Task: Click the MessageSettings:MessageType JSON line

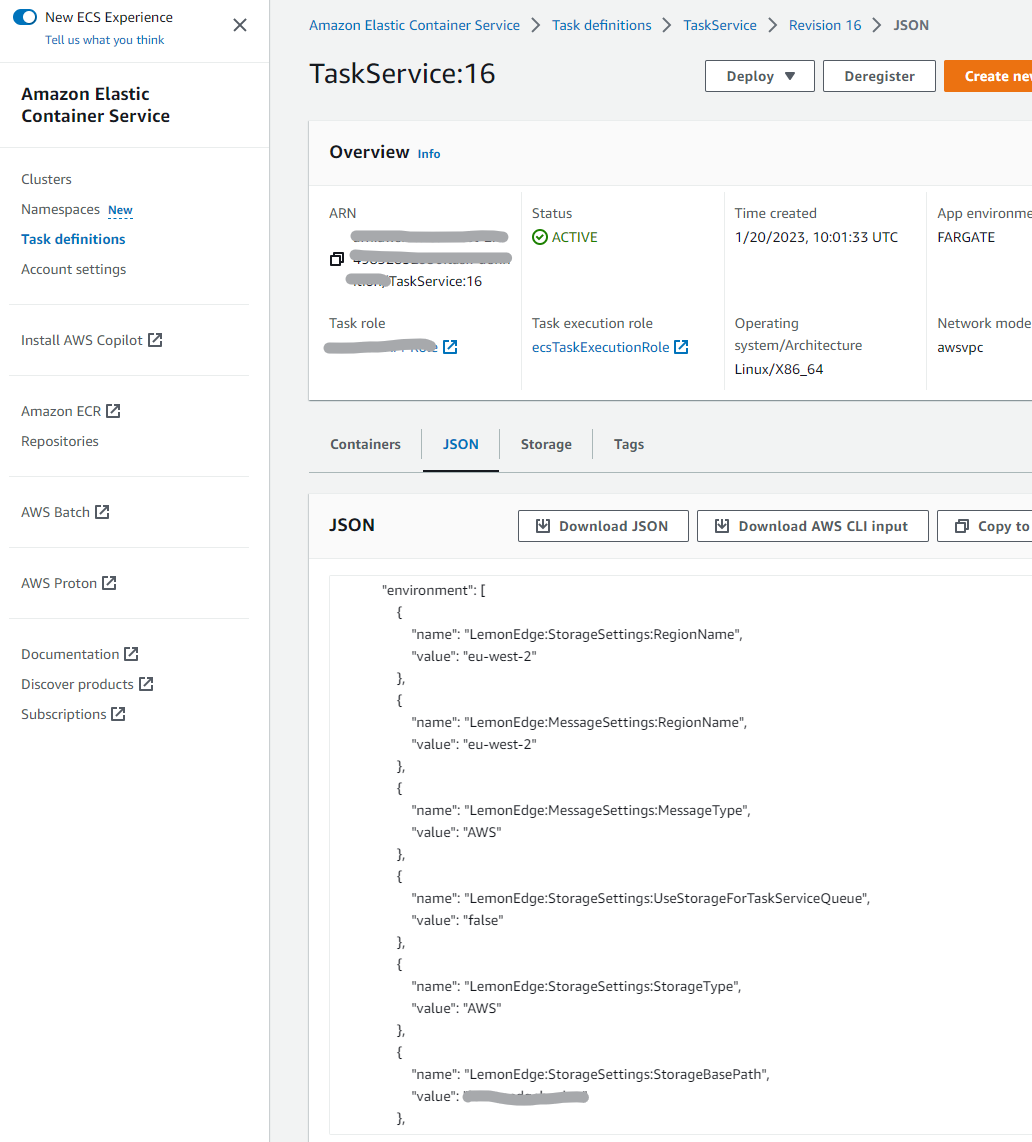Action: (x=581, y=811)
